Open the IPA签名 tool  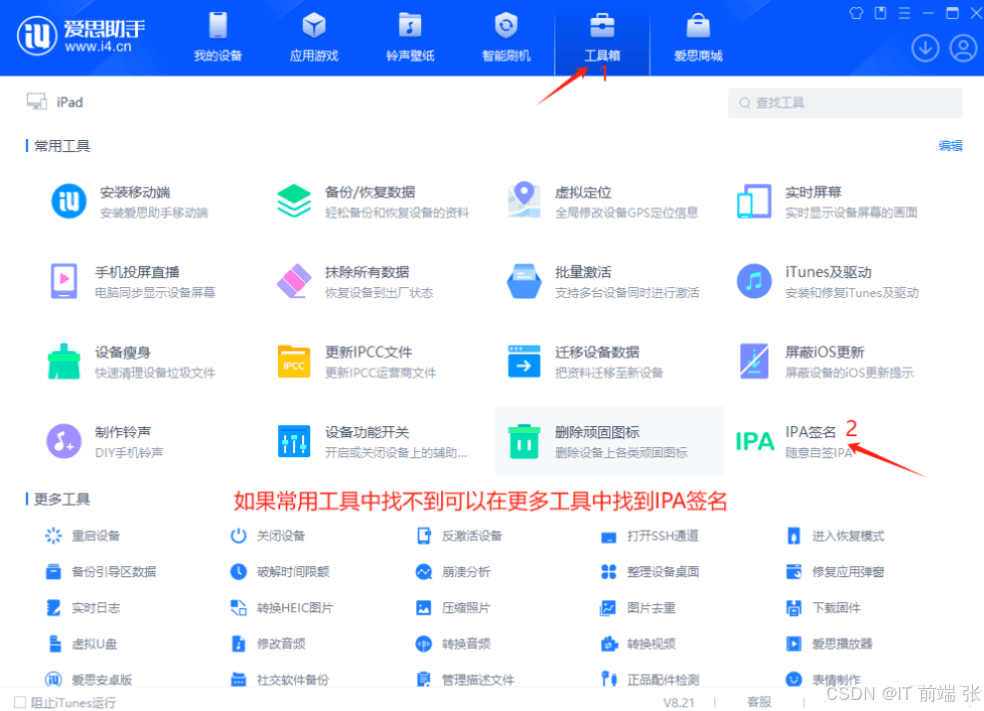pos(796,441)
